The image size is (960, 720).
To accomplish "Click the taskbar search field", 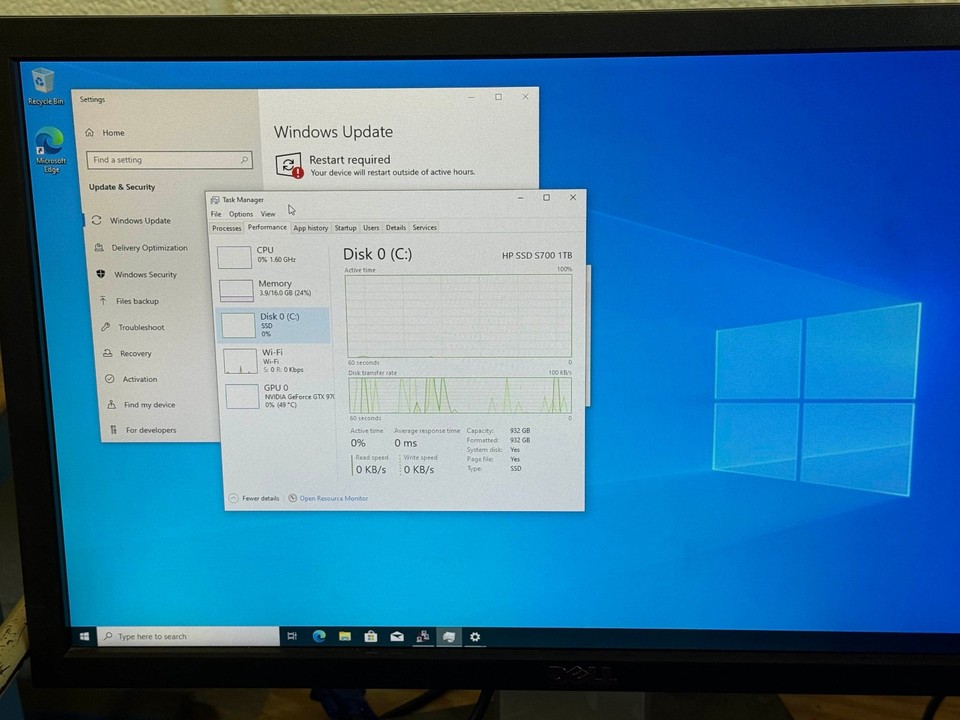I will (170, 636).
